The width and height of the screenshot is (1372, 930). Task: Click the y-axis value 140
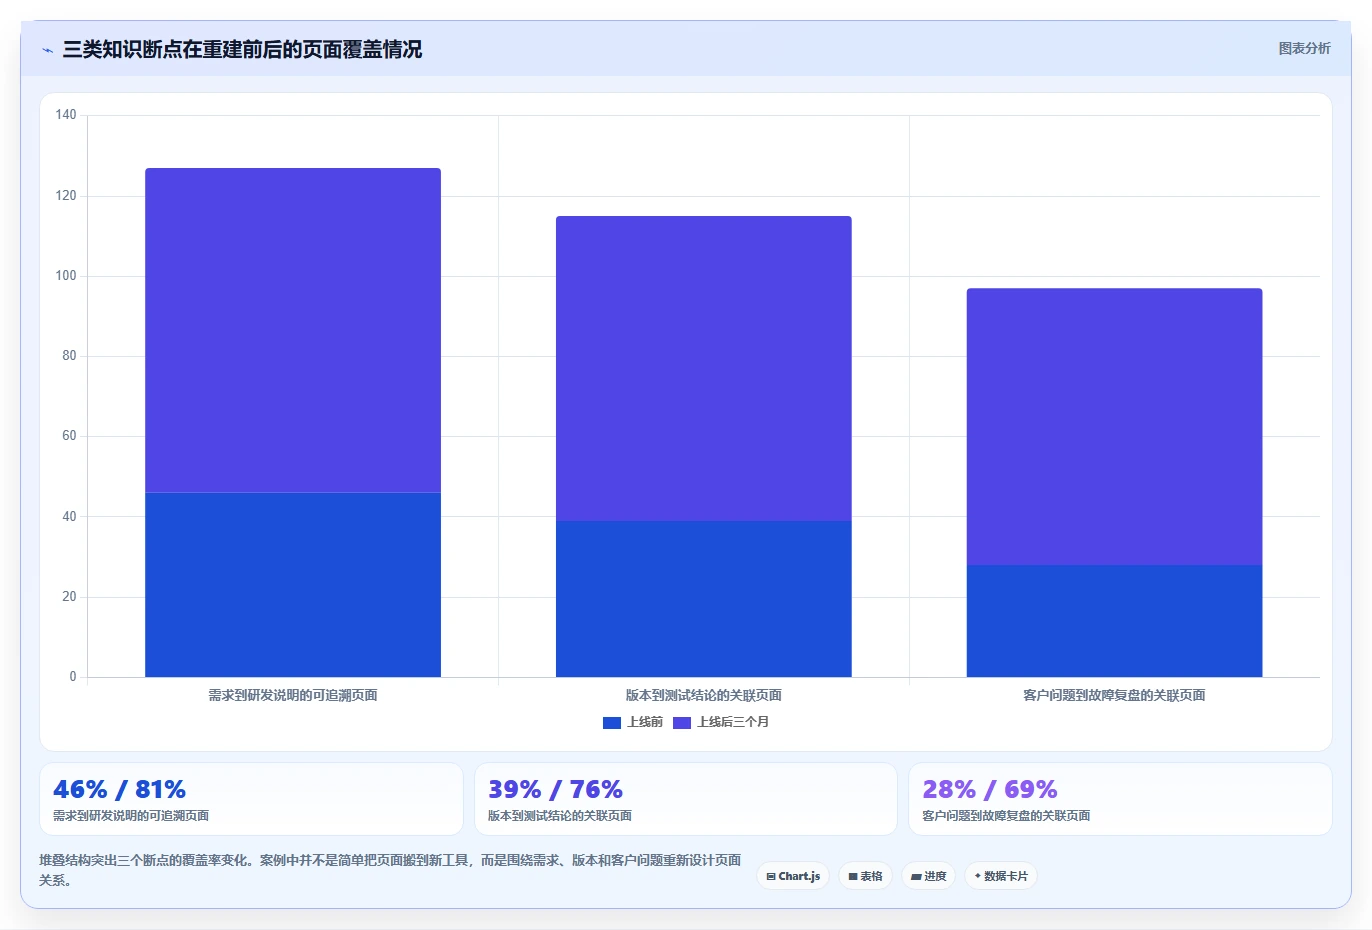point(66,115)
